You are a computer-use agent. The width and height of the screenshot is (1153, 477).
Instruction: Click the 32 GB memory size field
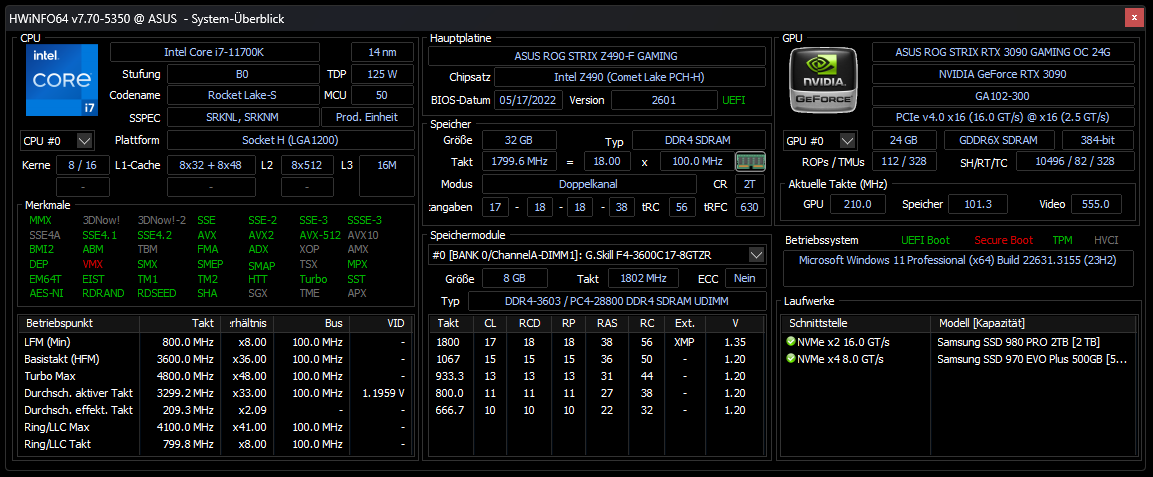519,140
